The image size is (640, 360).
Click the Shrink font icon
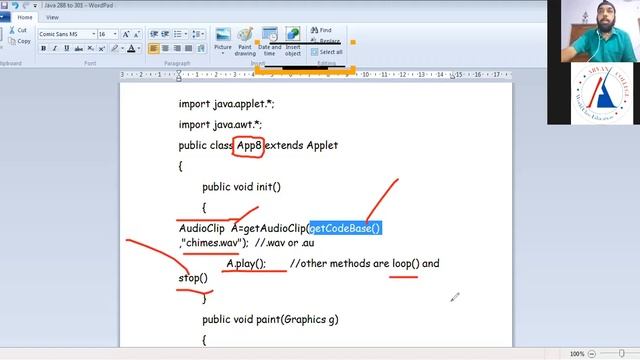pos(137,34)
